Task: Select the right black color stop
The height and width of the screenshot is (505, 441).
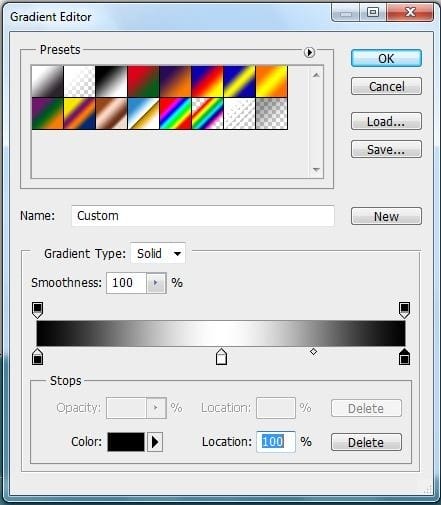Action: coord(404,357)
